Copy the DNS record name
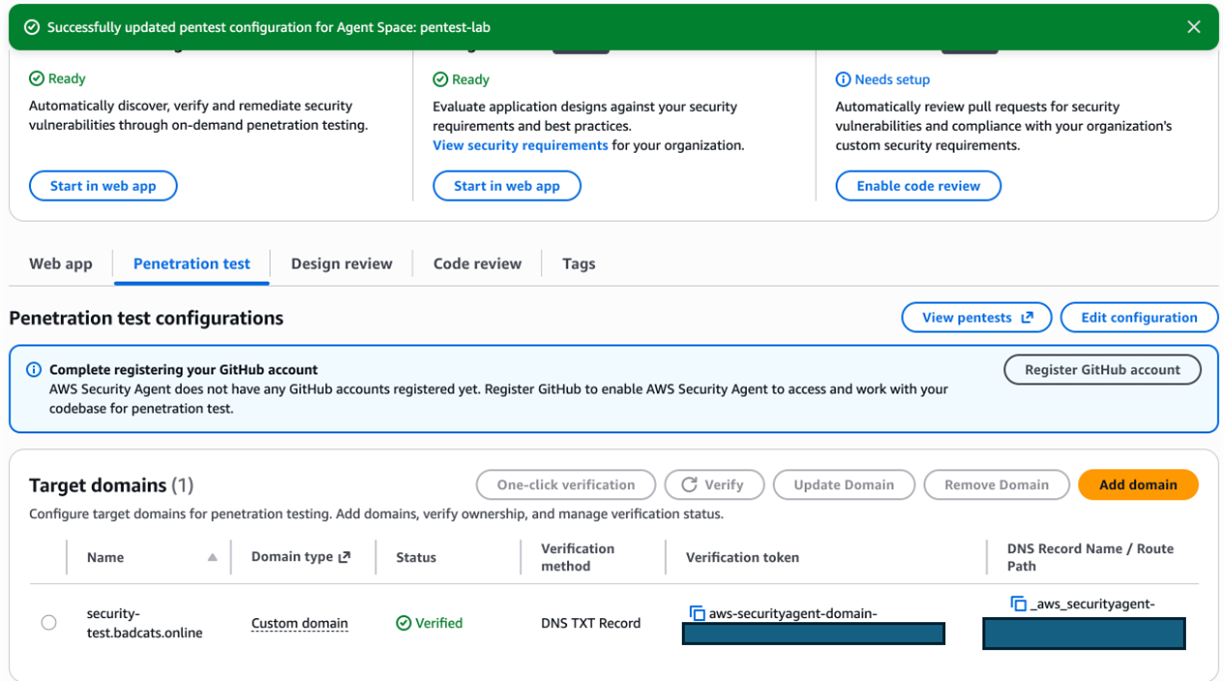The height and width of the screenshot is (681, 1224). pos(1018,603)
